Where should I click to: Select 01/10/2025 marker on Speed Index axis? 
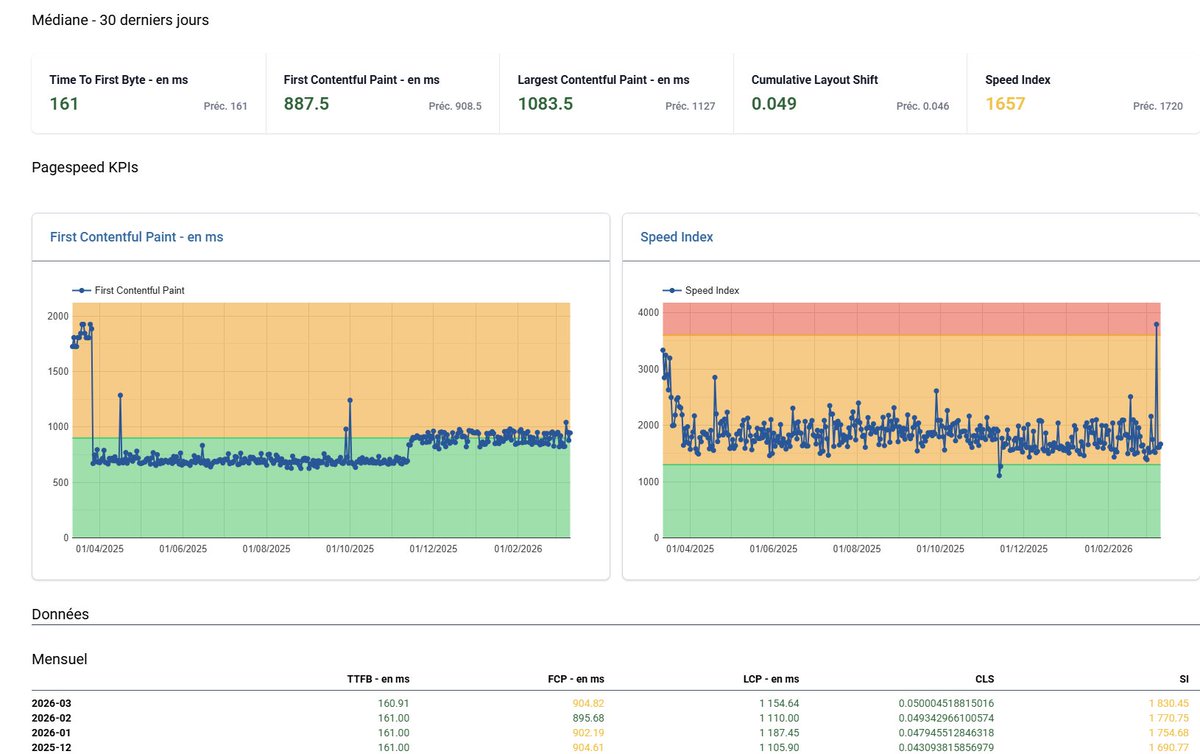click(x=940, y=549)
